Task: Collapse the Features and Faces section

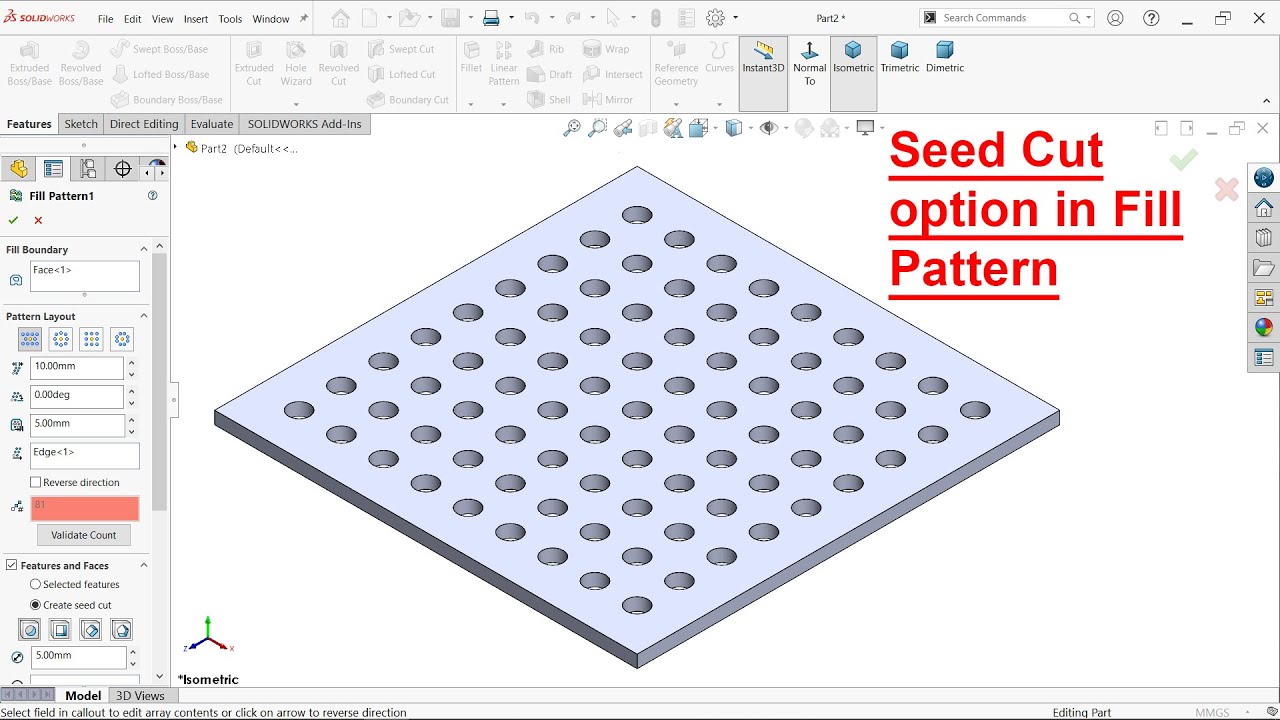Action: 143,565
